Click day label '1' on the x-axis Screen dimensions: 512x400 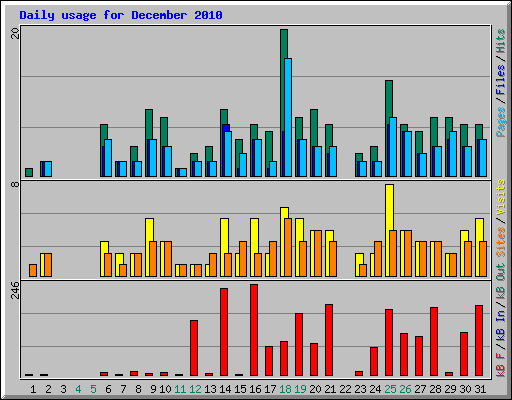tap(33, 389)
